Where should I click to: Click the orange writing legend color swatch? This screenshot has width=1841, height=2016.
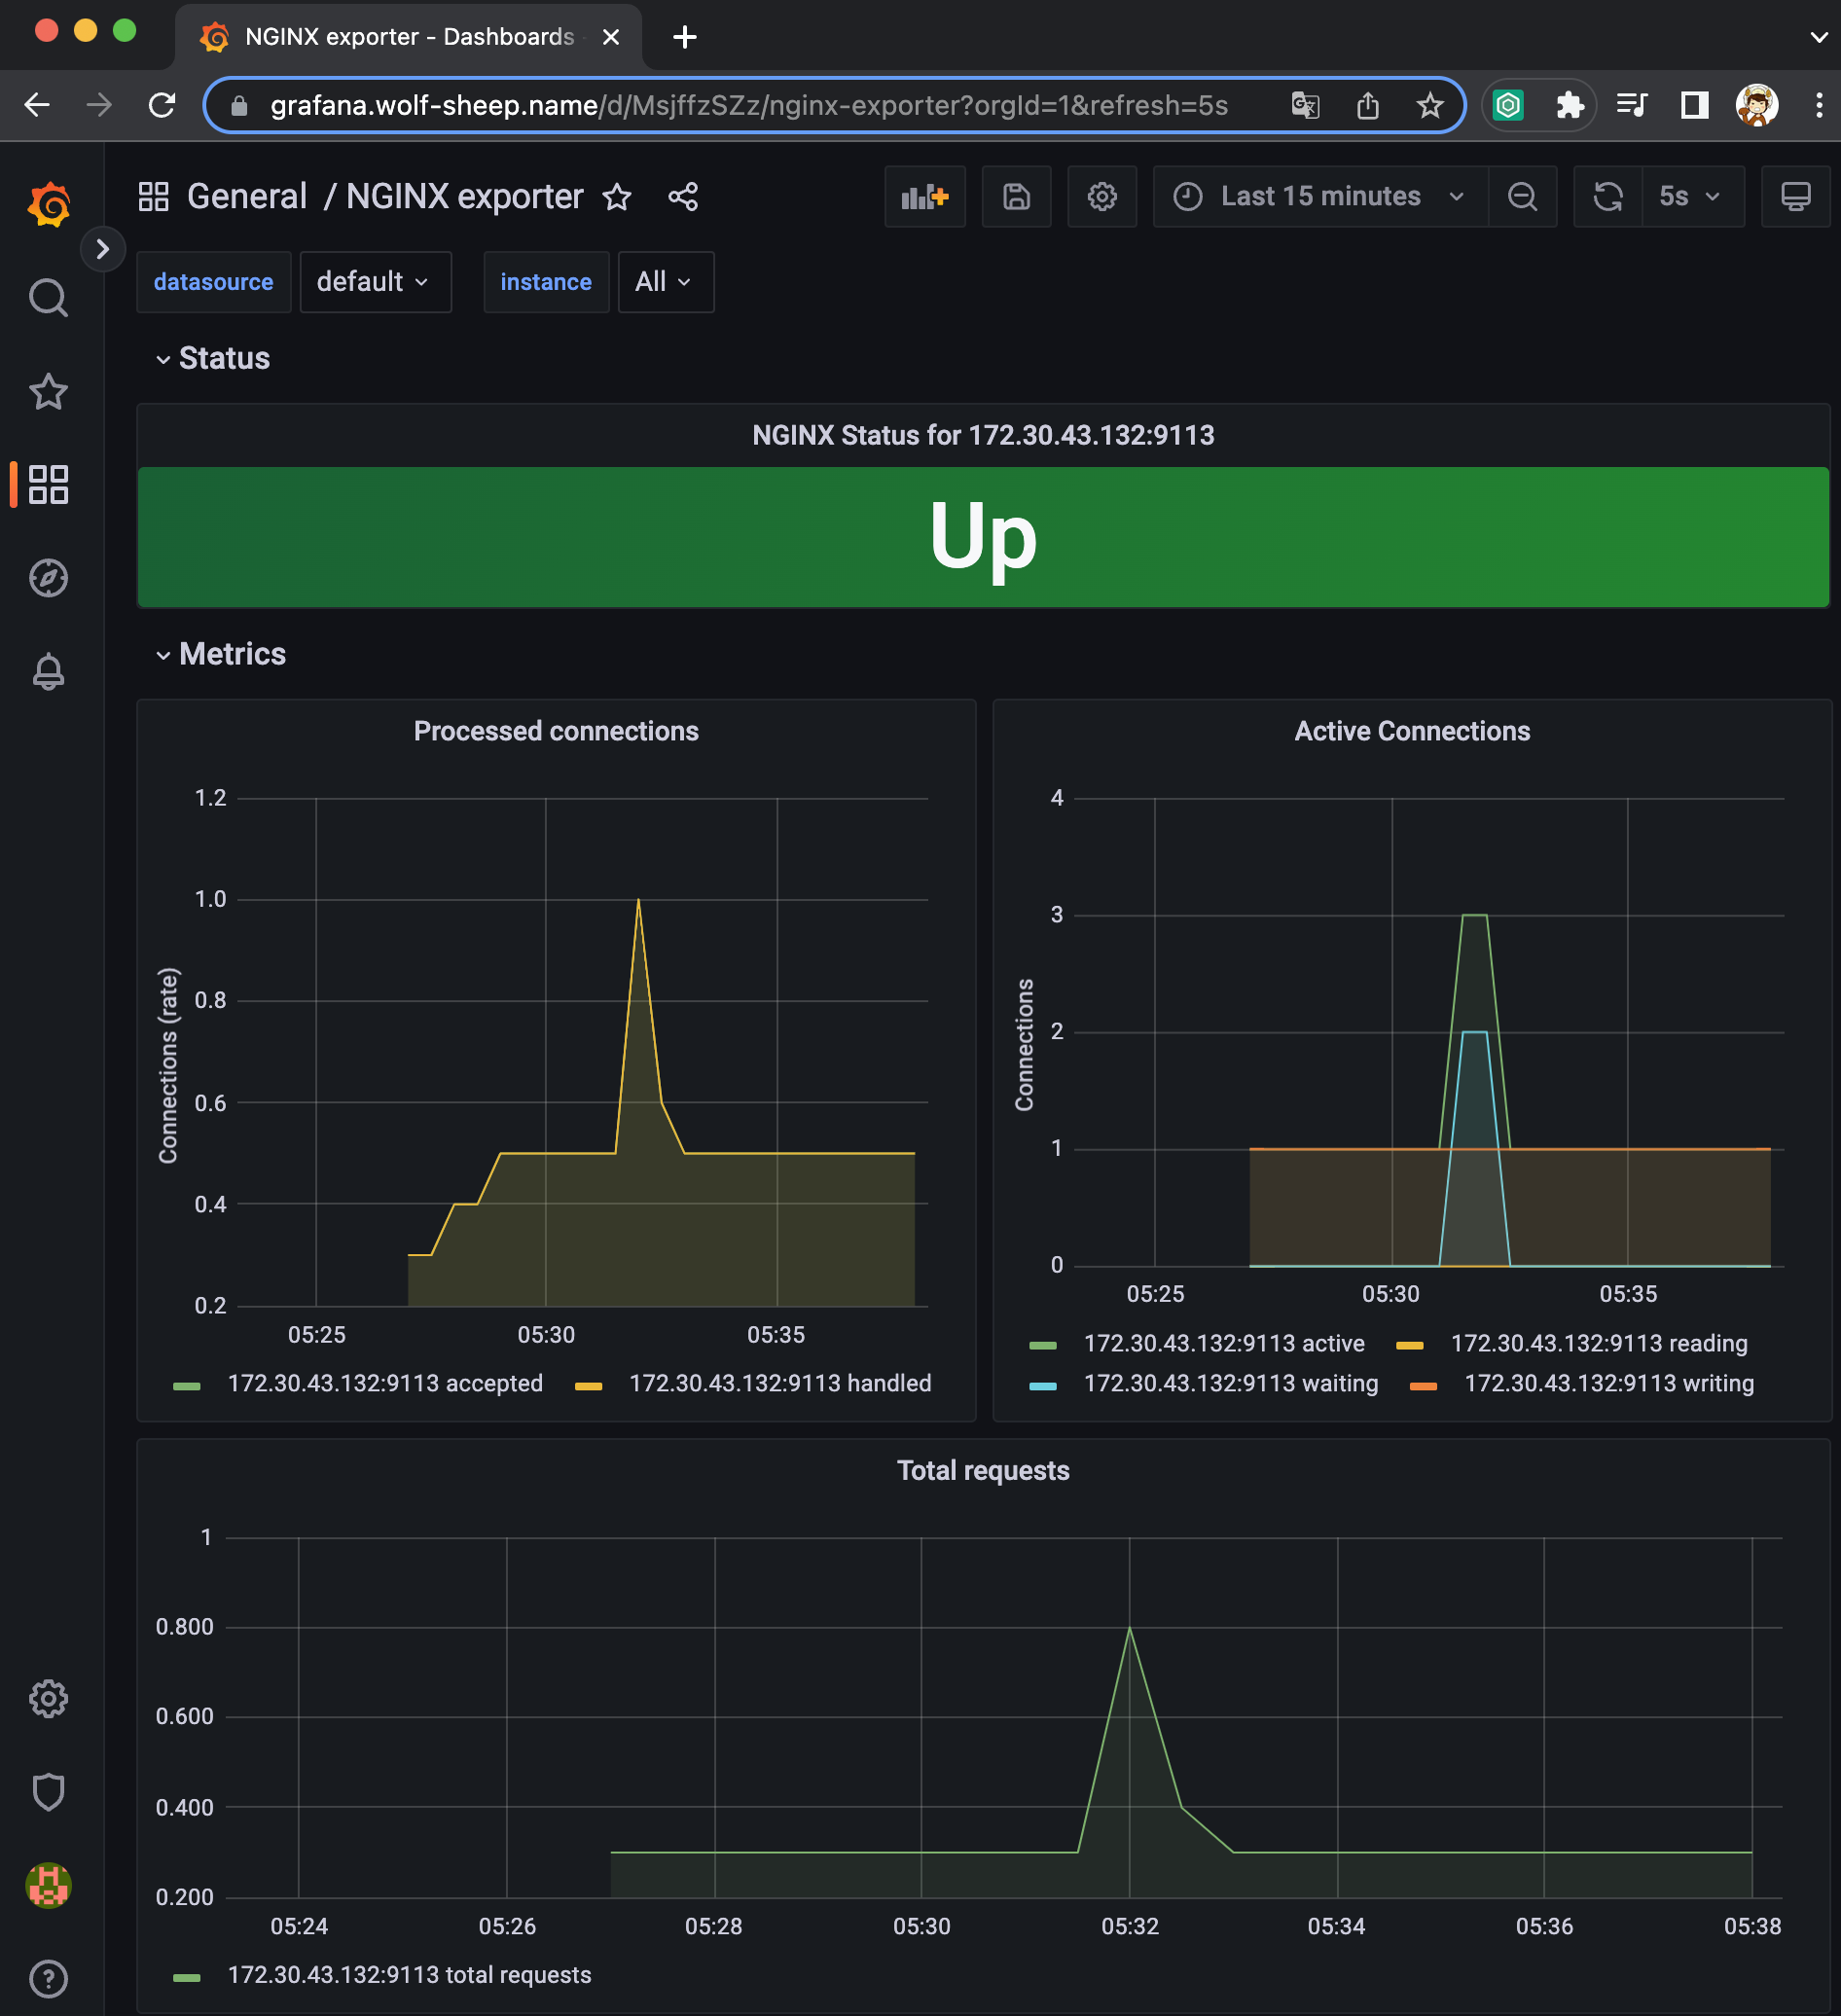(x=1423, y=1386)
